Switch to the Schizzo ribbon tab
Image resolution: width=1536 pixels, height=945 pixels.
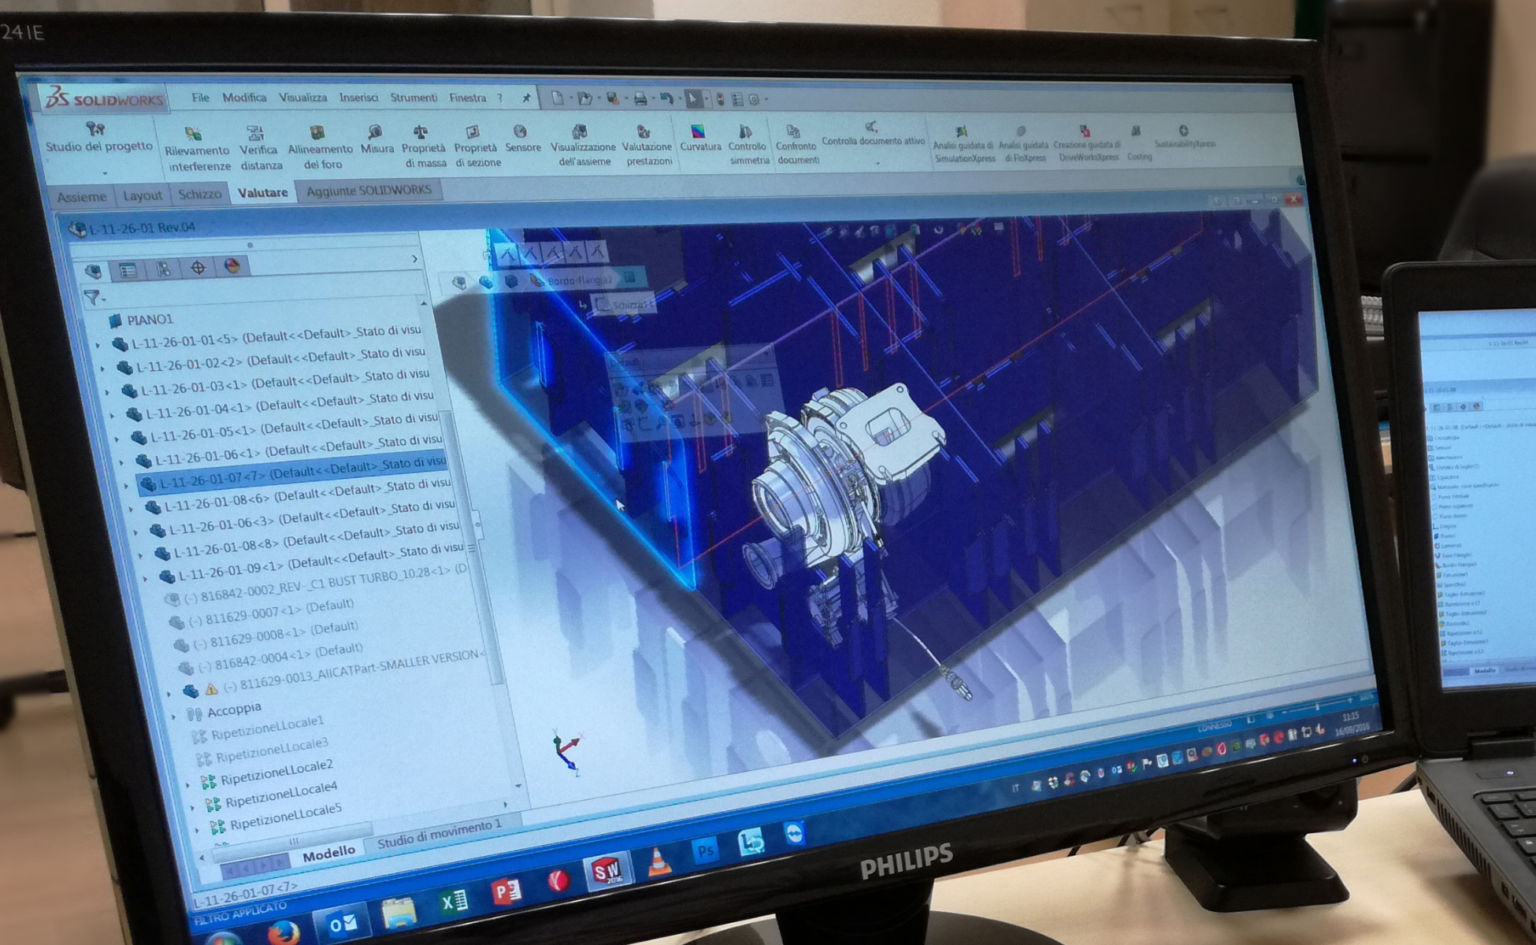tap(200, 194)
